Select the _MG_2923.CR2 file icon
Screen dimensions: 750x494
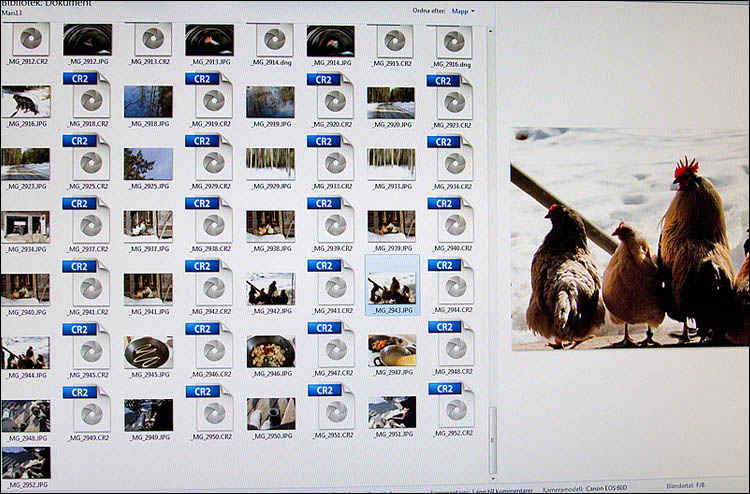450,97
